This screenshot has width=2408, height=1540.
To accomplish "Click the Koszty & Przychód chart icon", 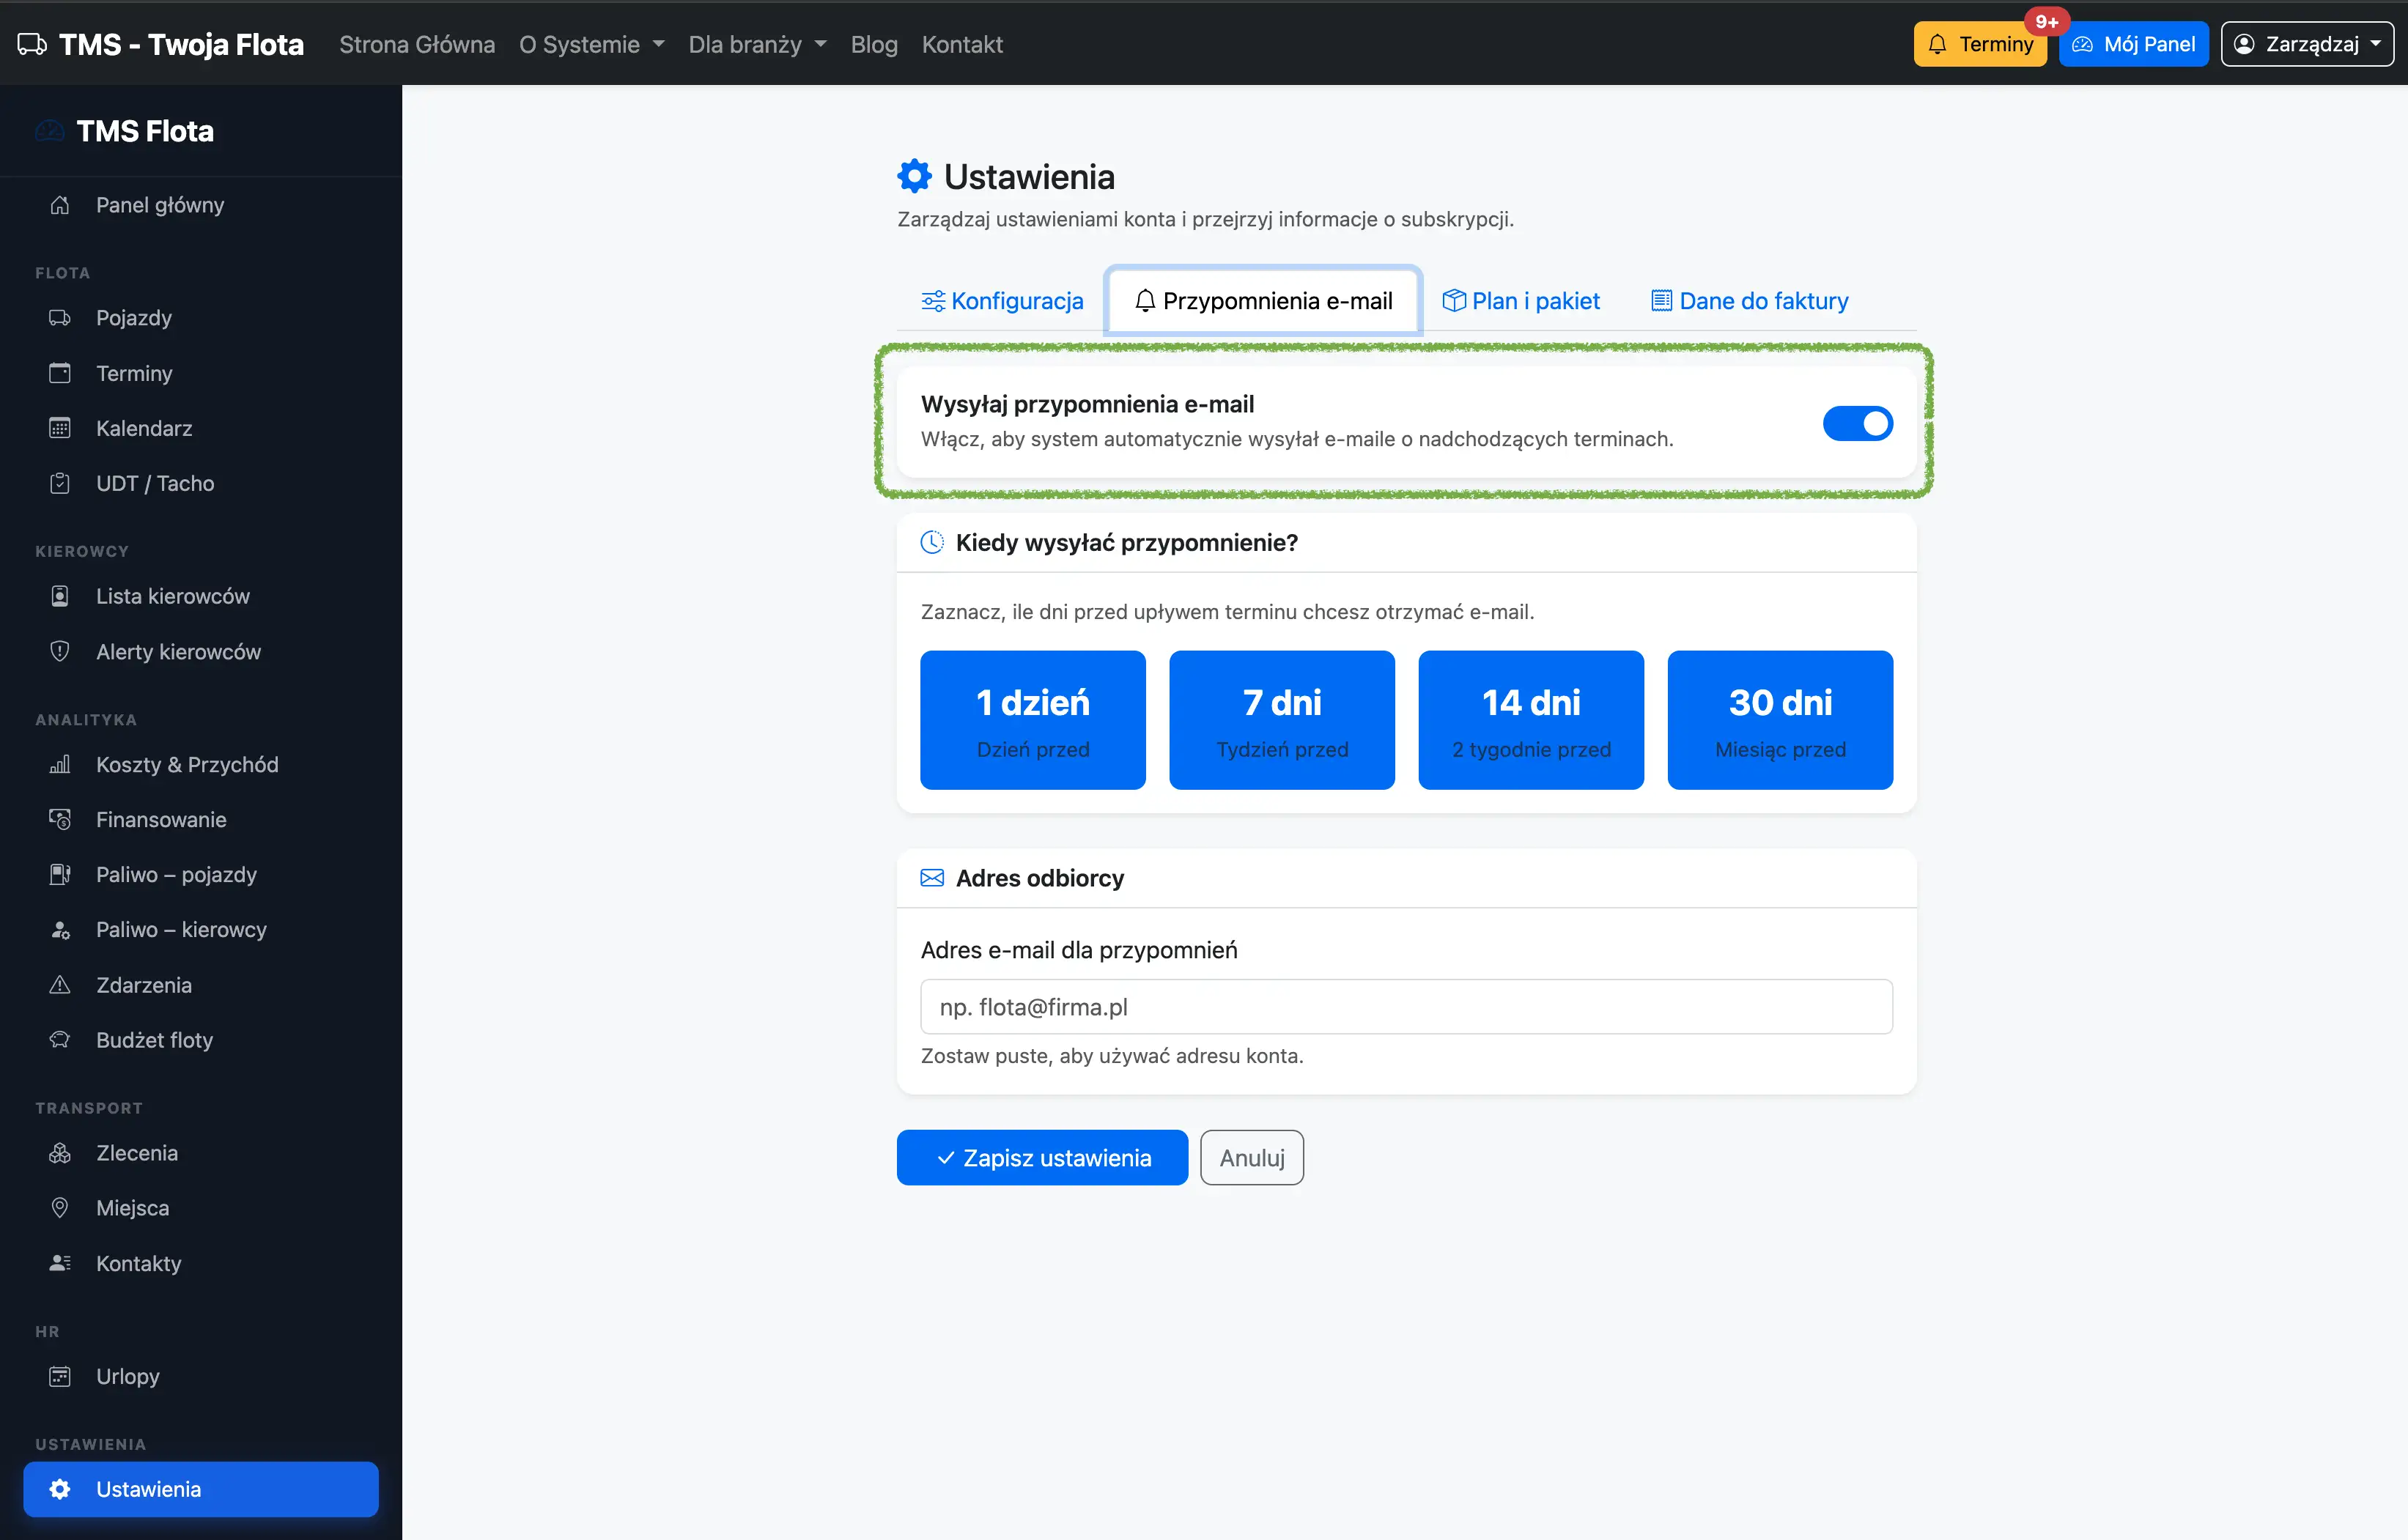I will pos(60,764).
